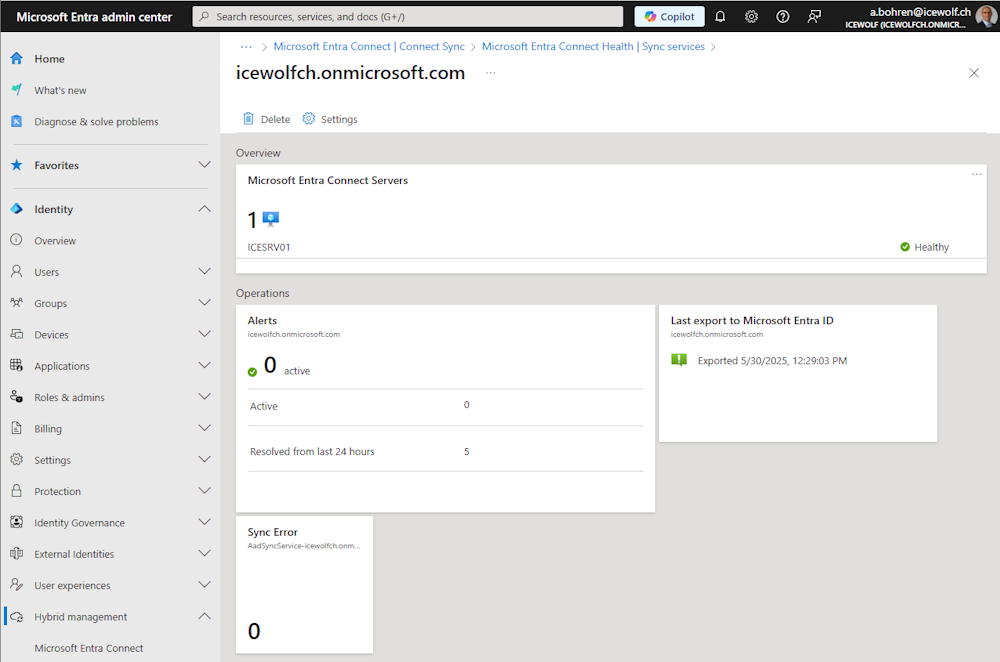Click the User experiences icon
This screenshot has width=1000, height=662.
17,585
